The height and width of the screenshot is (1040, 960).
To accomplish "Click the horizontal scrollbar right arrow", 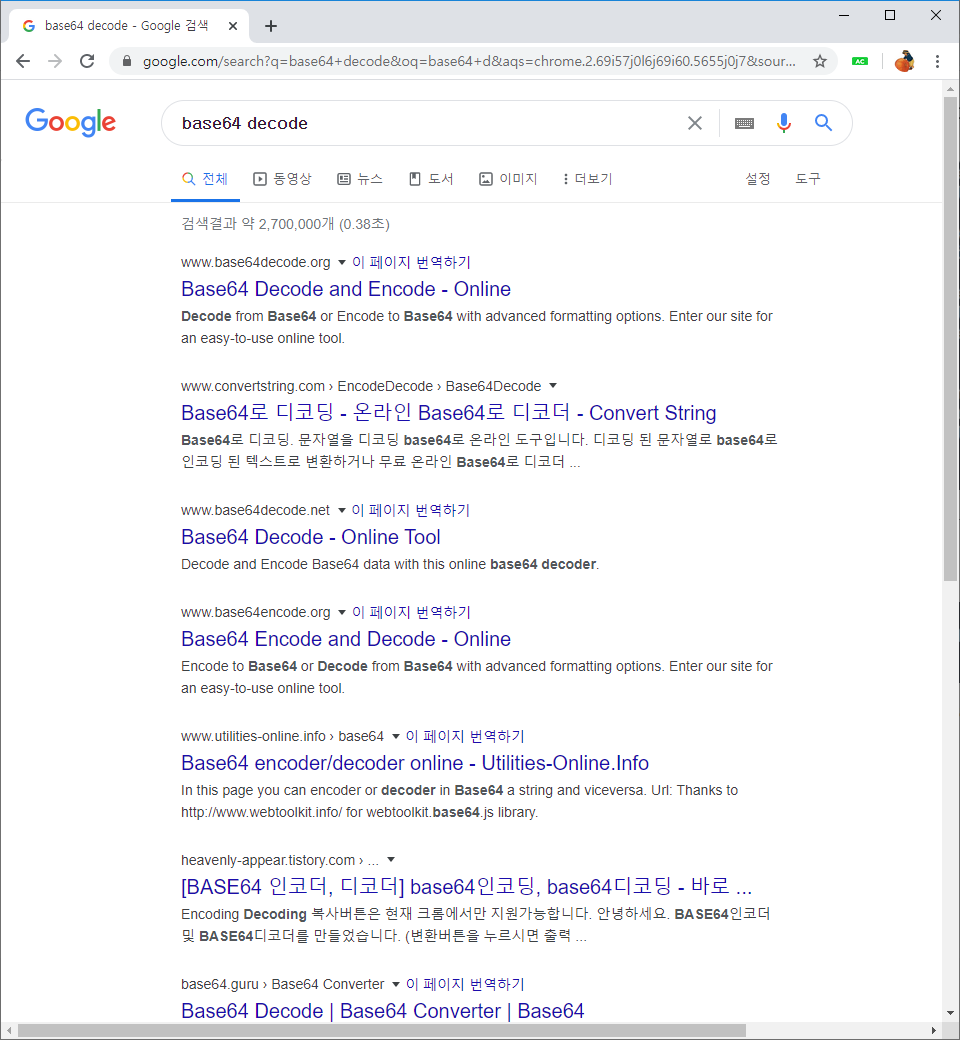I will (934, 1031).
